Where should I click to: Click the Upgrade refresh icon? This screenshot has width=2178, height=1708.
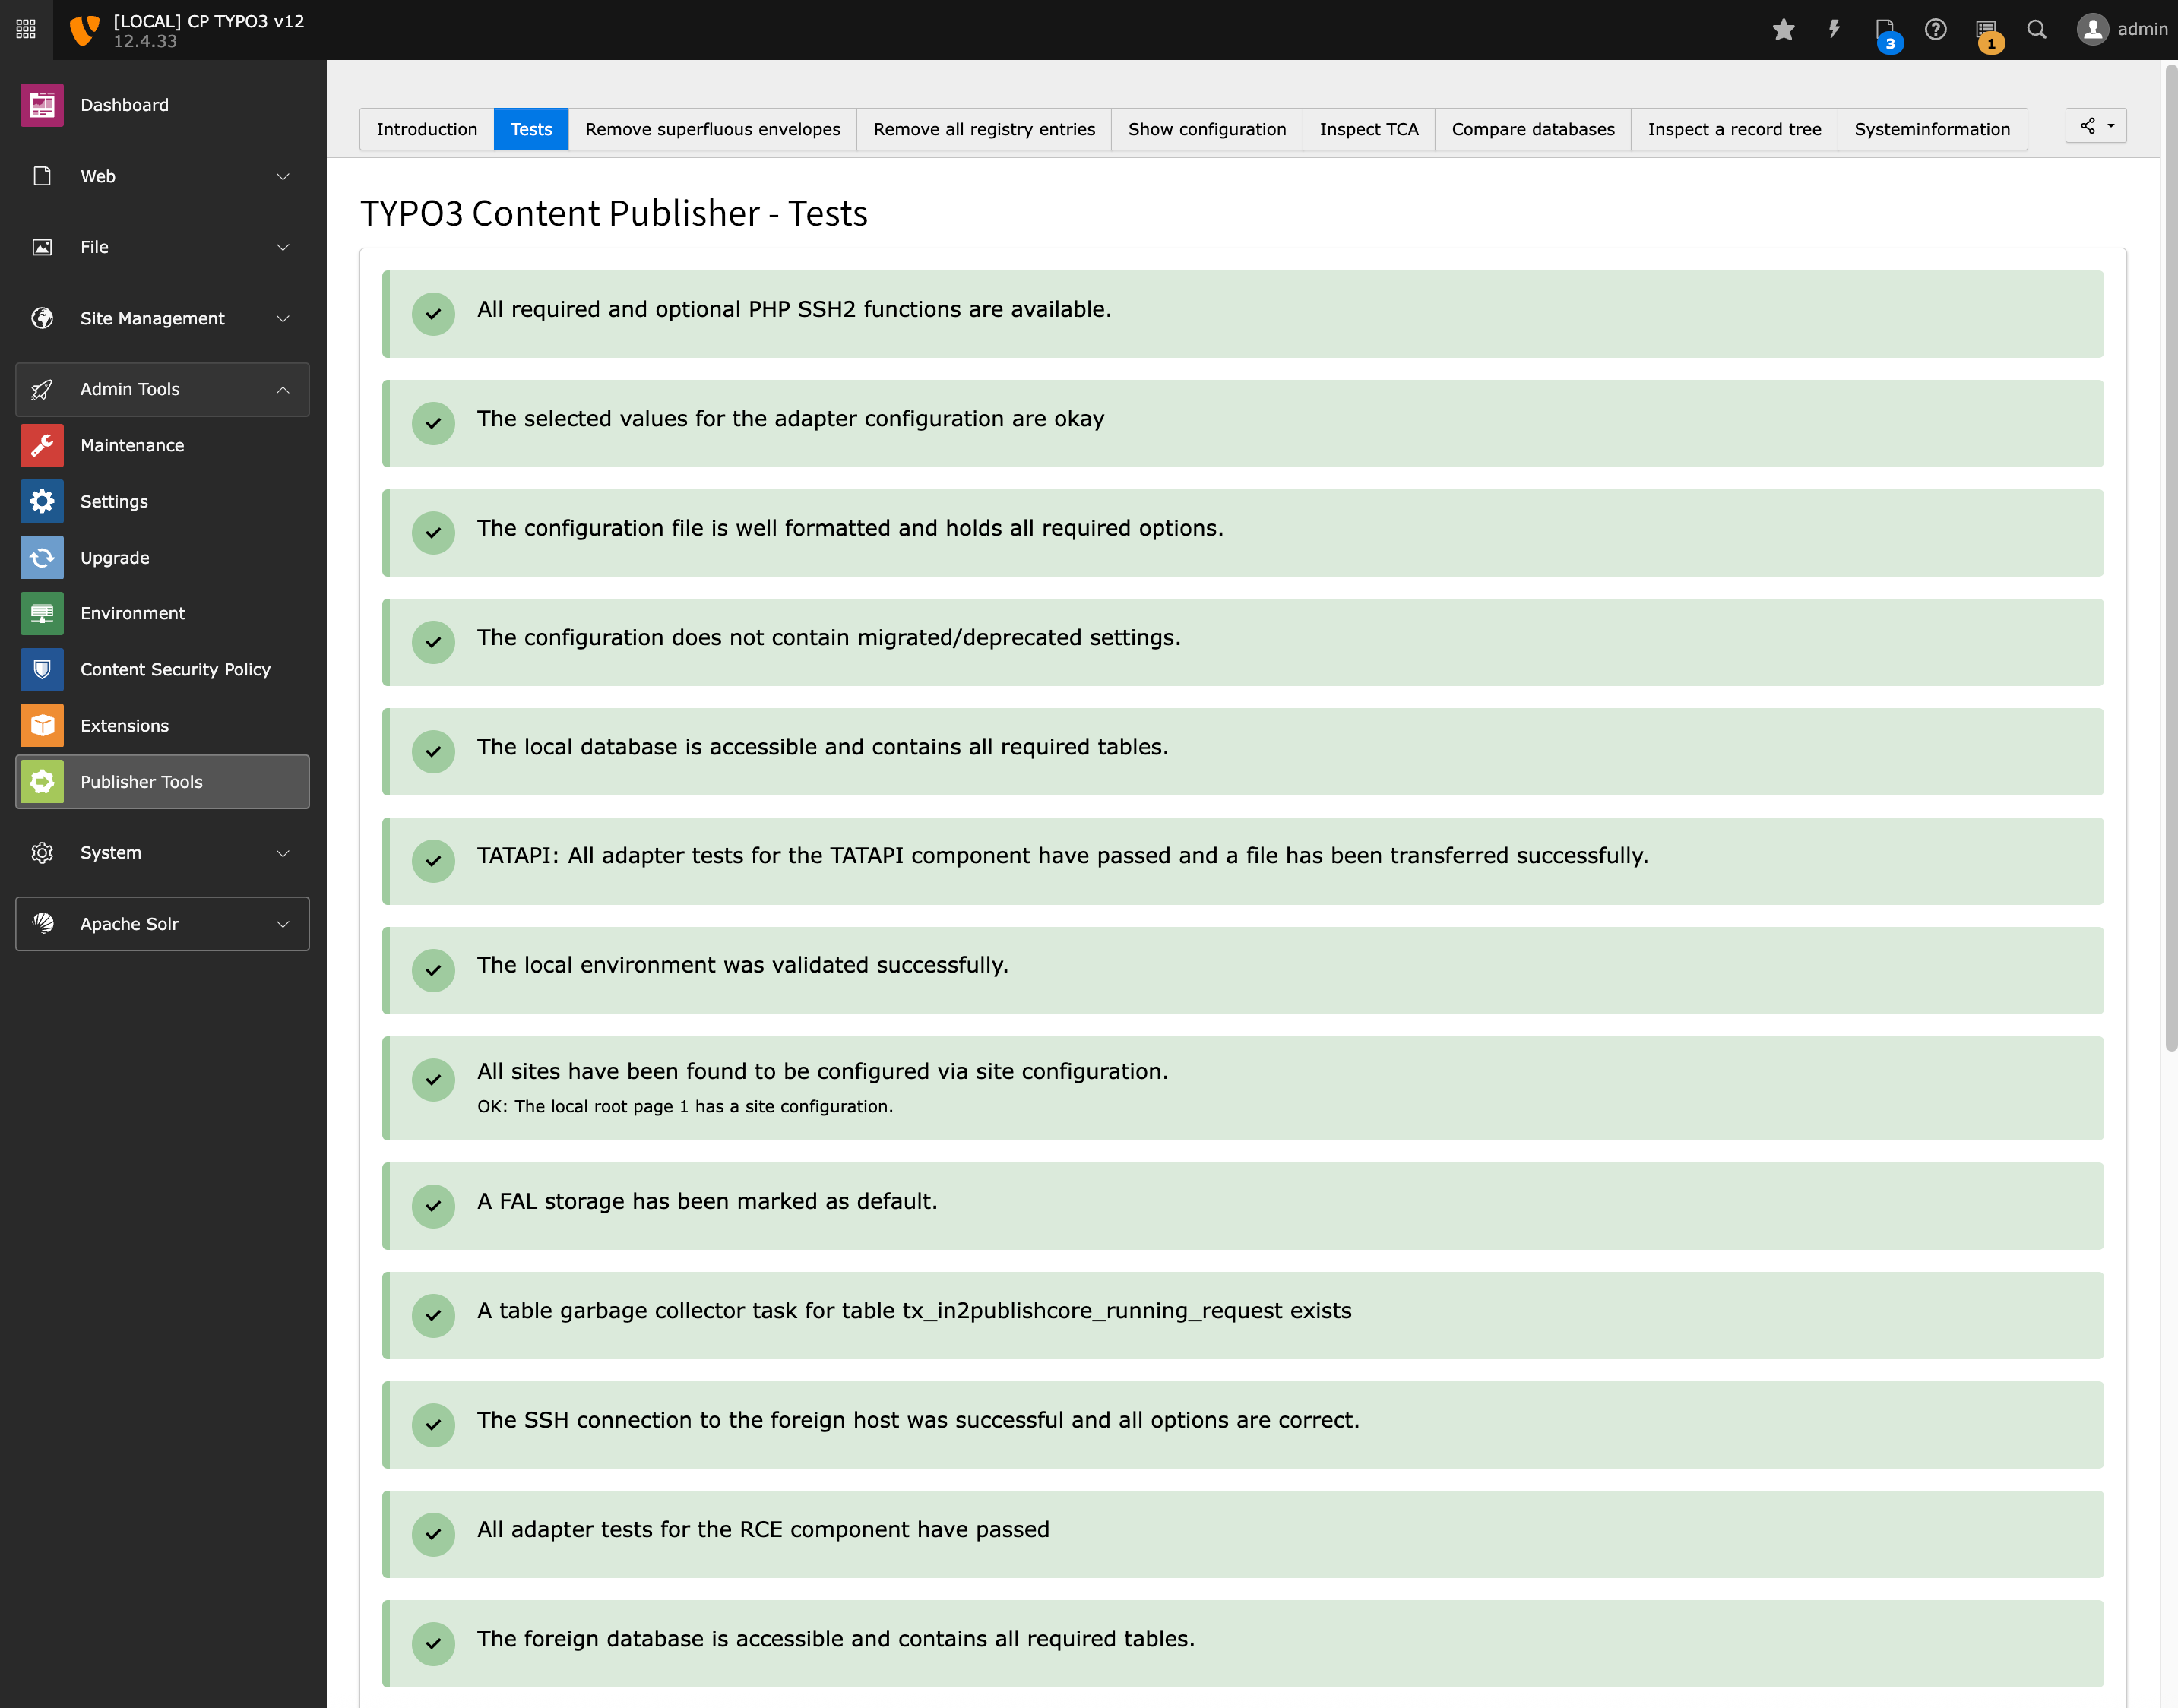click(x=42, y=557)
